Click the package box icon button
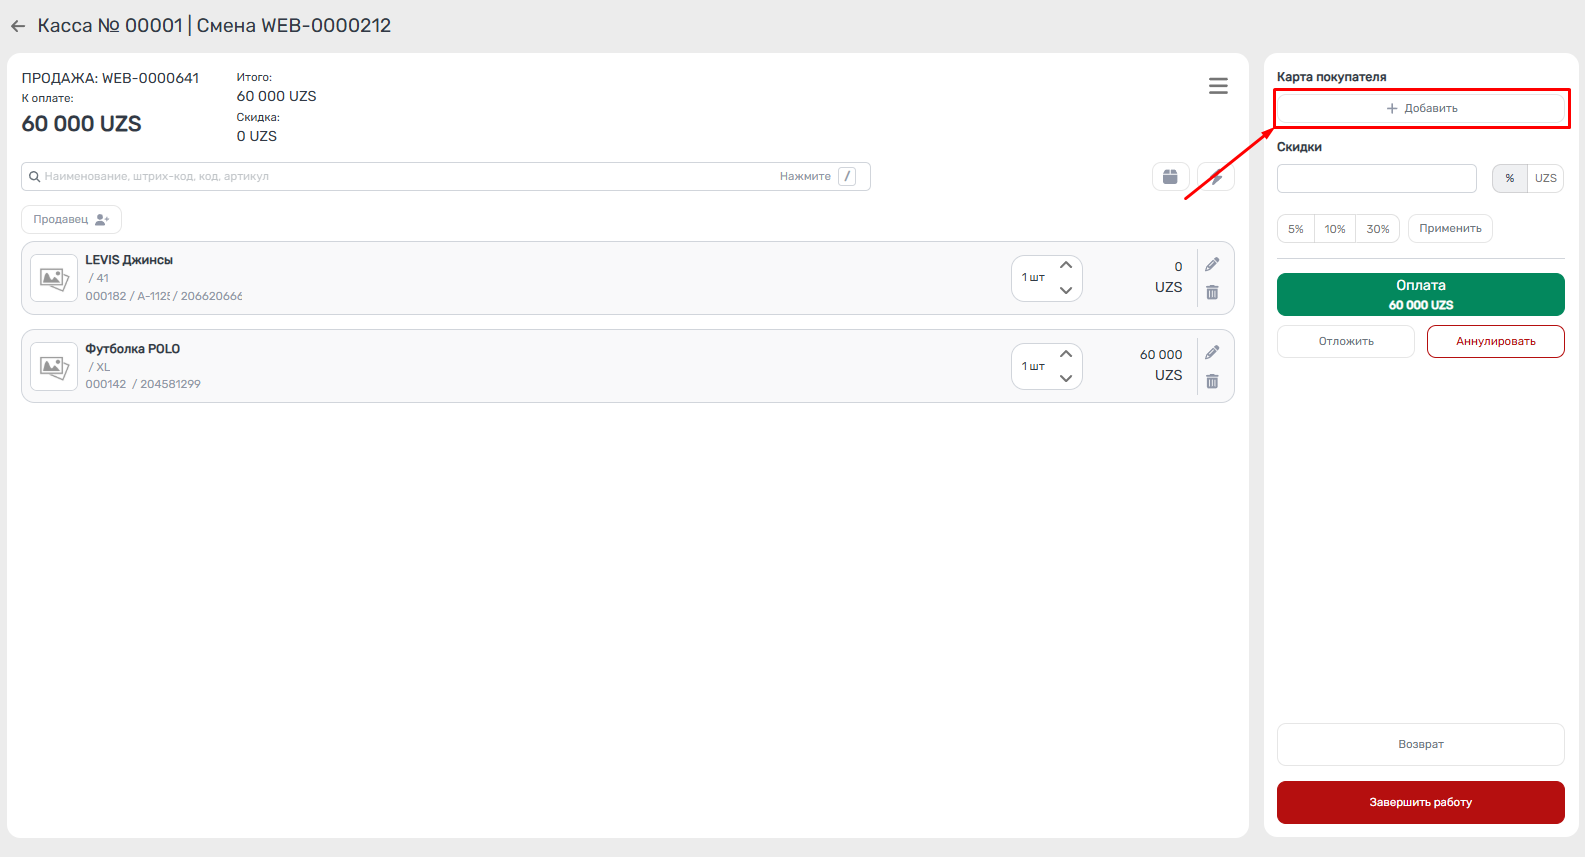Screen dimensions: 1585x857 click(x=1170, y=177)
